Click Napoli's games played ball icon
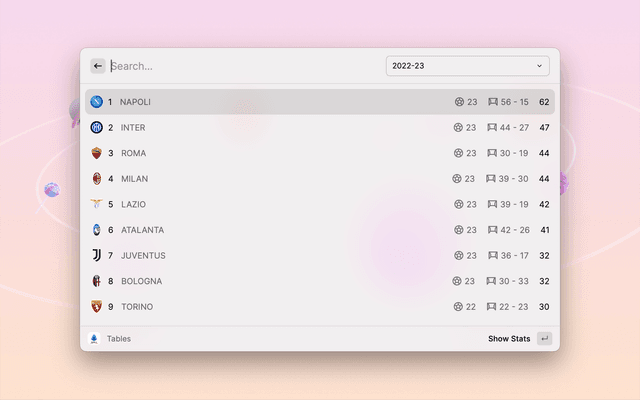Screen dimensions: 640x400 click(459, 102)
